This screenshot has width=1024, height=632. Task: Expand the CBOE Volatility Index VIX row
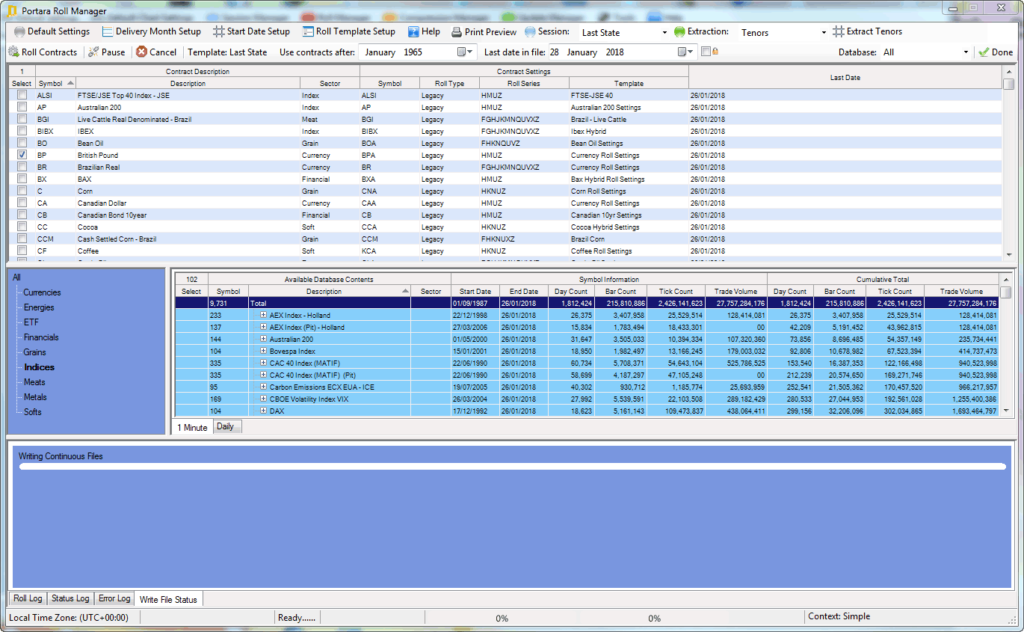click(x=263, y=399)
